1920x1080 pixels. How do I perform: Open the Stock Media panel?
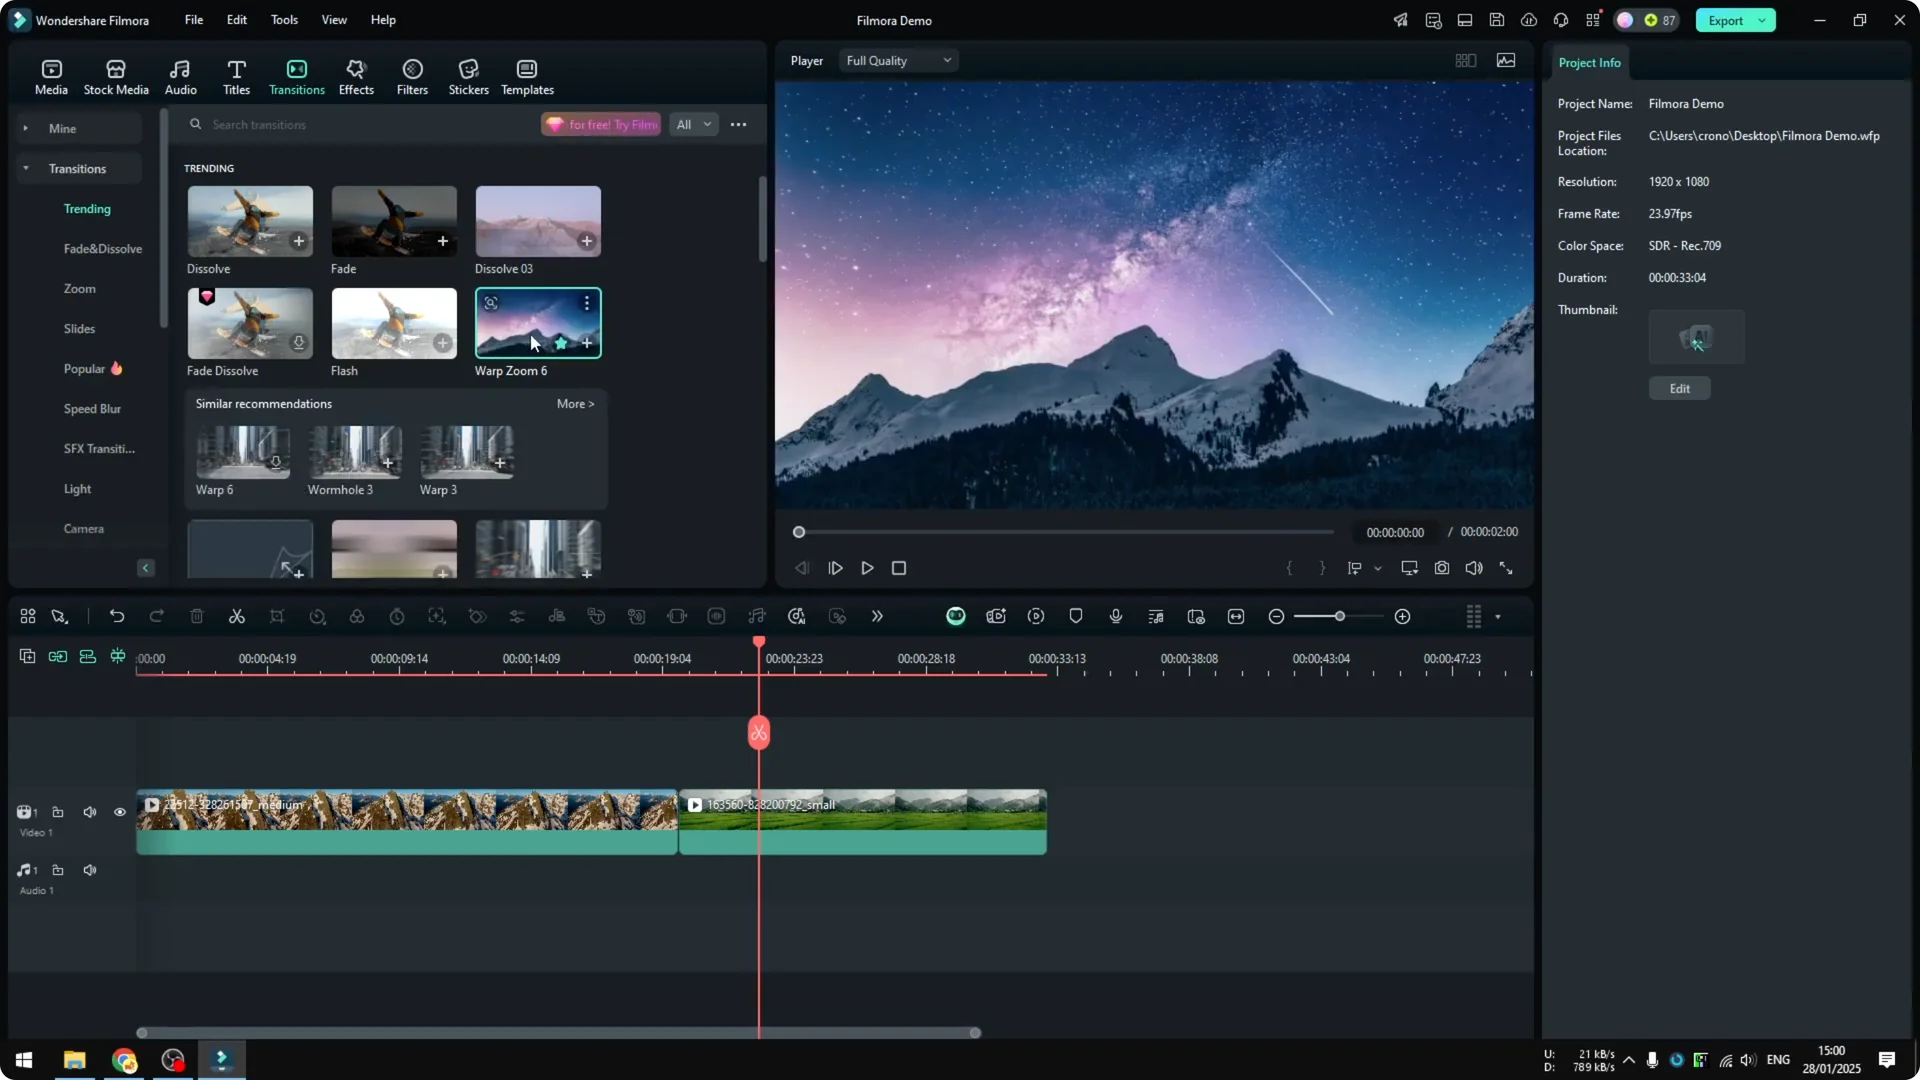[x=116, y=77]
